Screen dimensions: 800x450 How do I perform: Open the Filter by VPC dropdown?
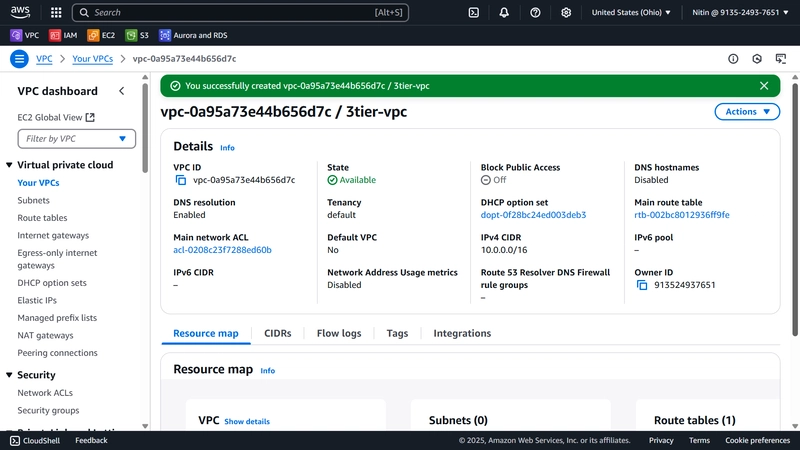77,139
